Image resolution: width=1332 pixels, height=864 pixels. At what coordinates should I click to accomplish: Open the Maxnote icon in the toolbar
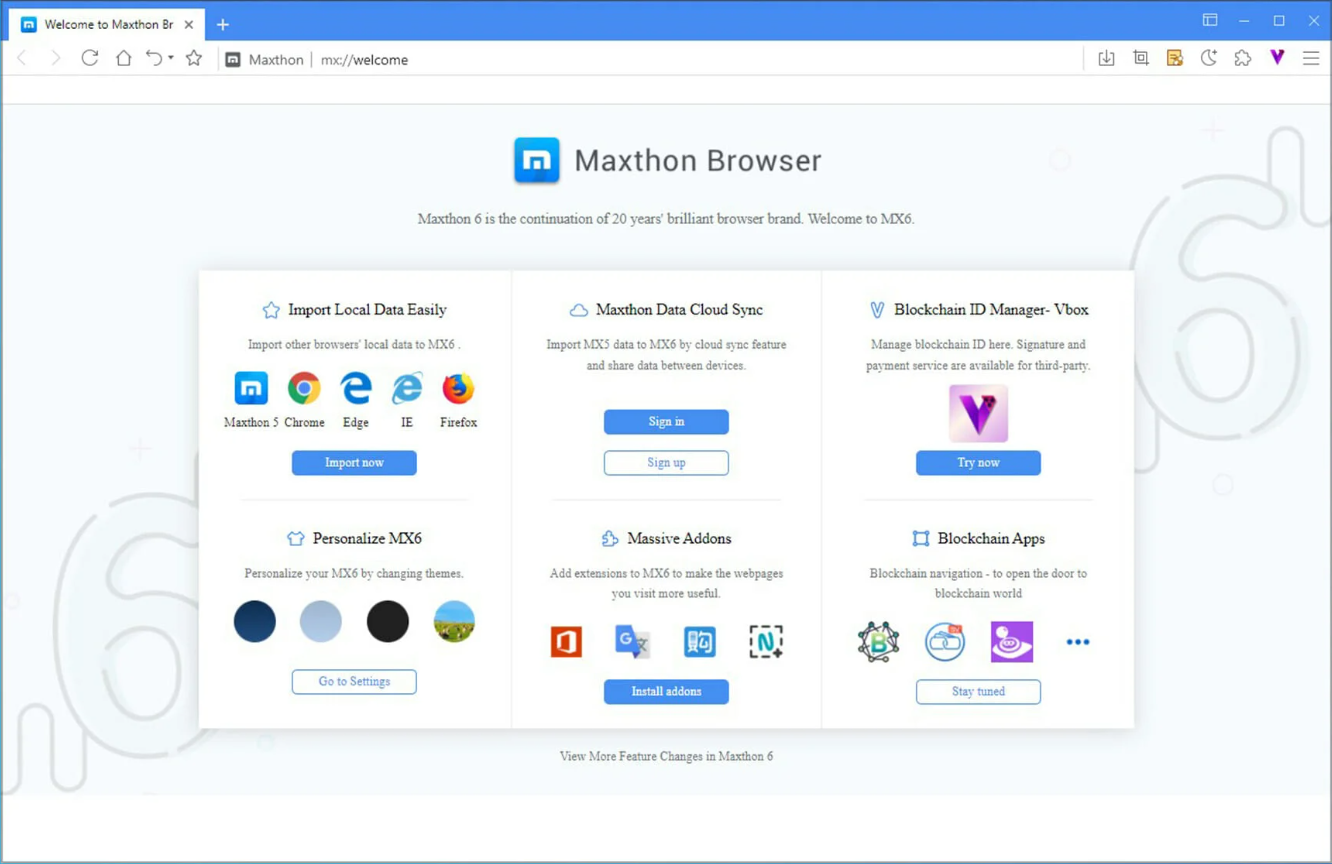[1175, 58]
